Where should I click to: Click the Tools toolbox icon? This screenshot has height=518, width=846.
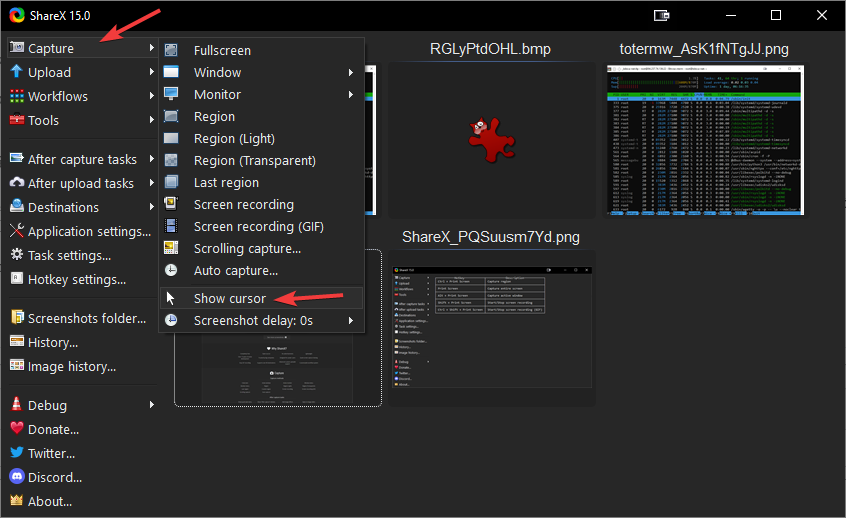coord(17,119)
